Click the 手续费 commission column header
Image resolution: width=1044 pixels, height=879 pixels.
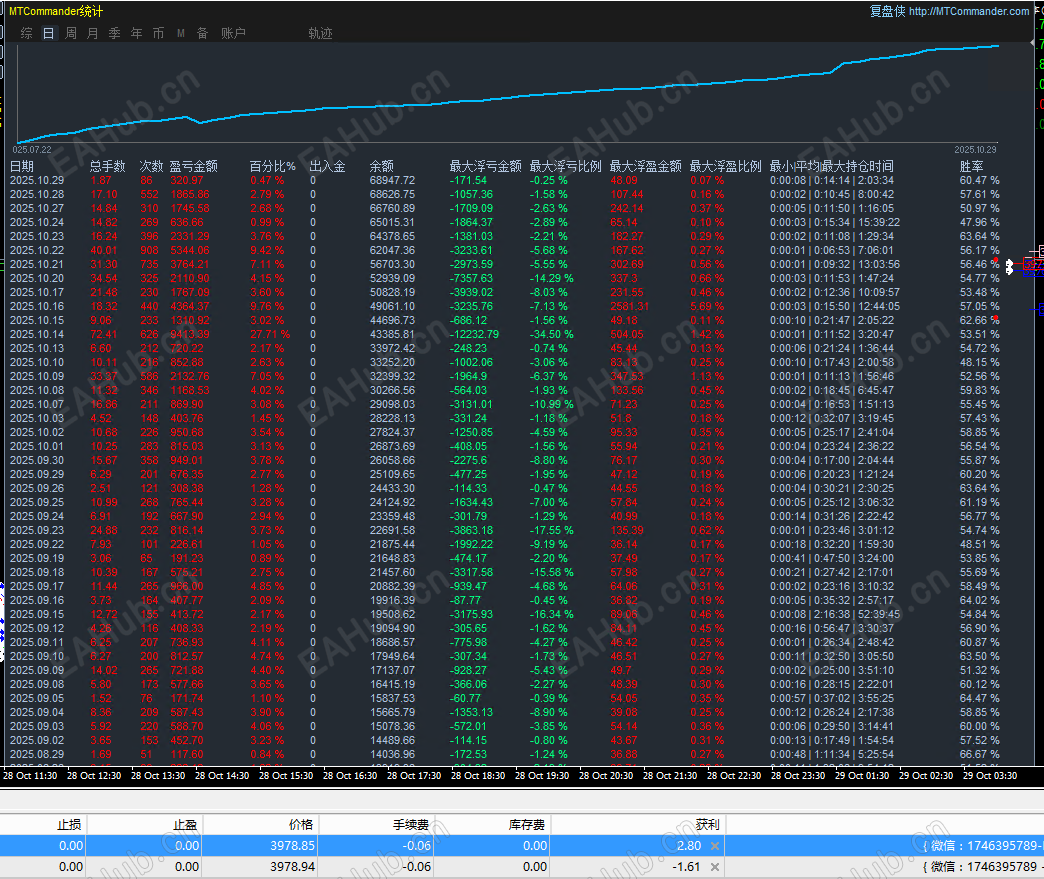411,824
